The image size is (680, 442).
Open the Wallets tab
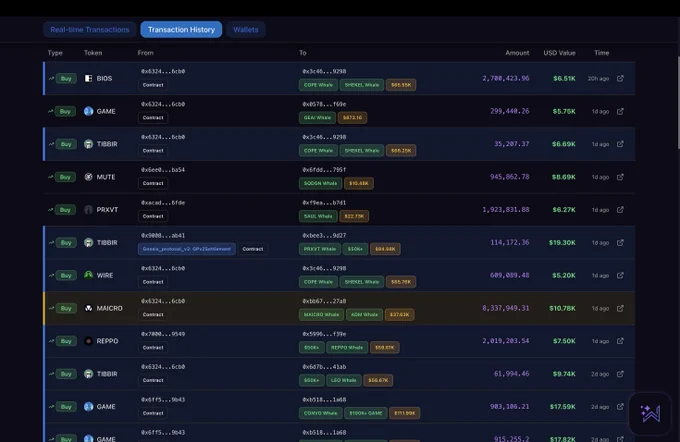tap(245, 29)
